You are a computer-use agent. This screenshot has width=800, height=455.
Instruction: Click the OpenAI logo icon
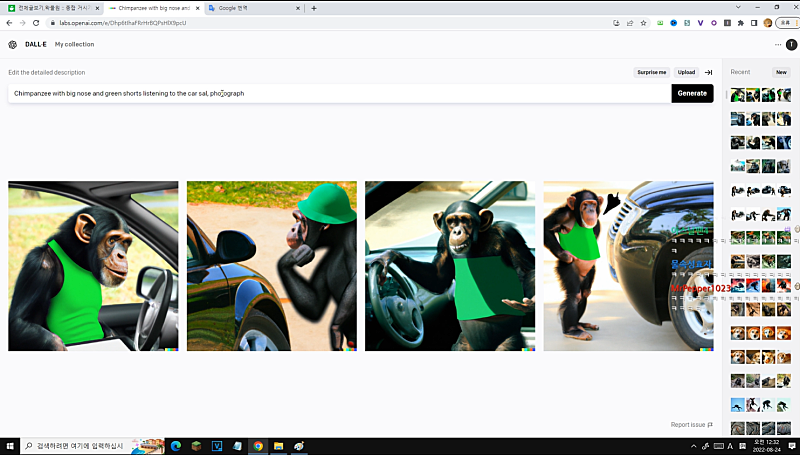(x=12, y=45)
